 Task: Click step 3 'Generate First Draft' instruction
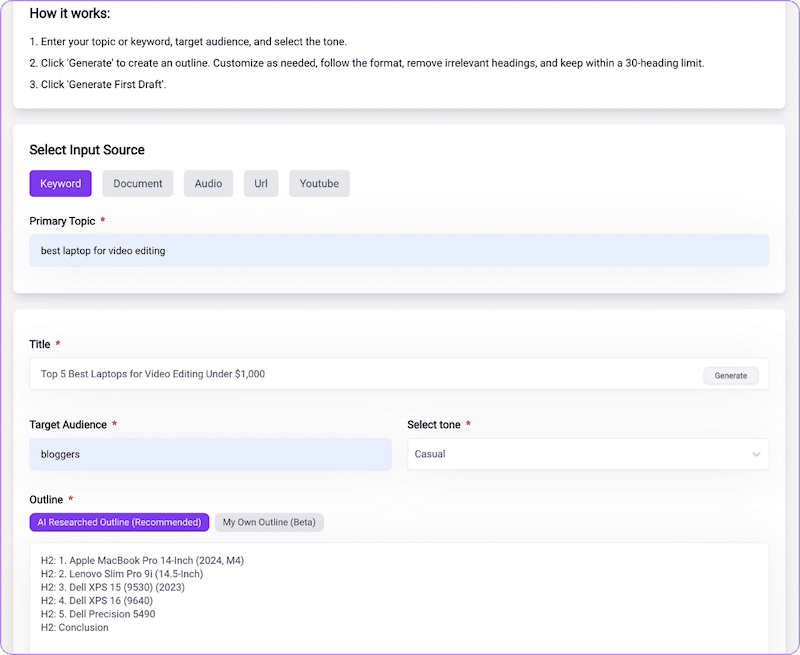click(98, 85)
